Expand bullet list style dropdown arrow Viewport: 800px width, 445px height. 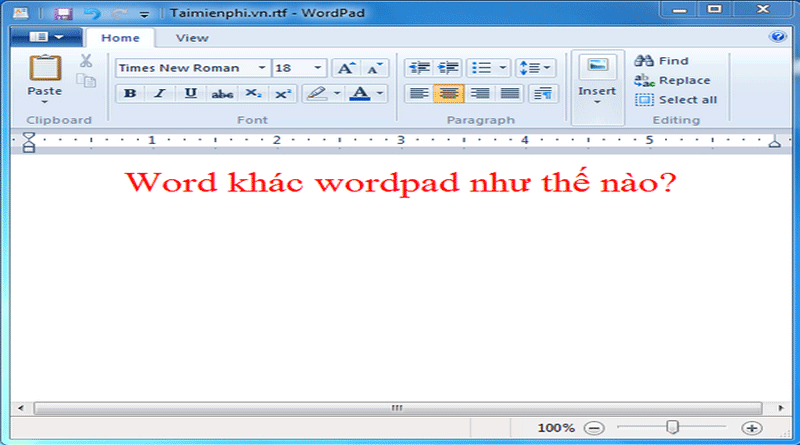coord(503,68)
